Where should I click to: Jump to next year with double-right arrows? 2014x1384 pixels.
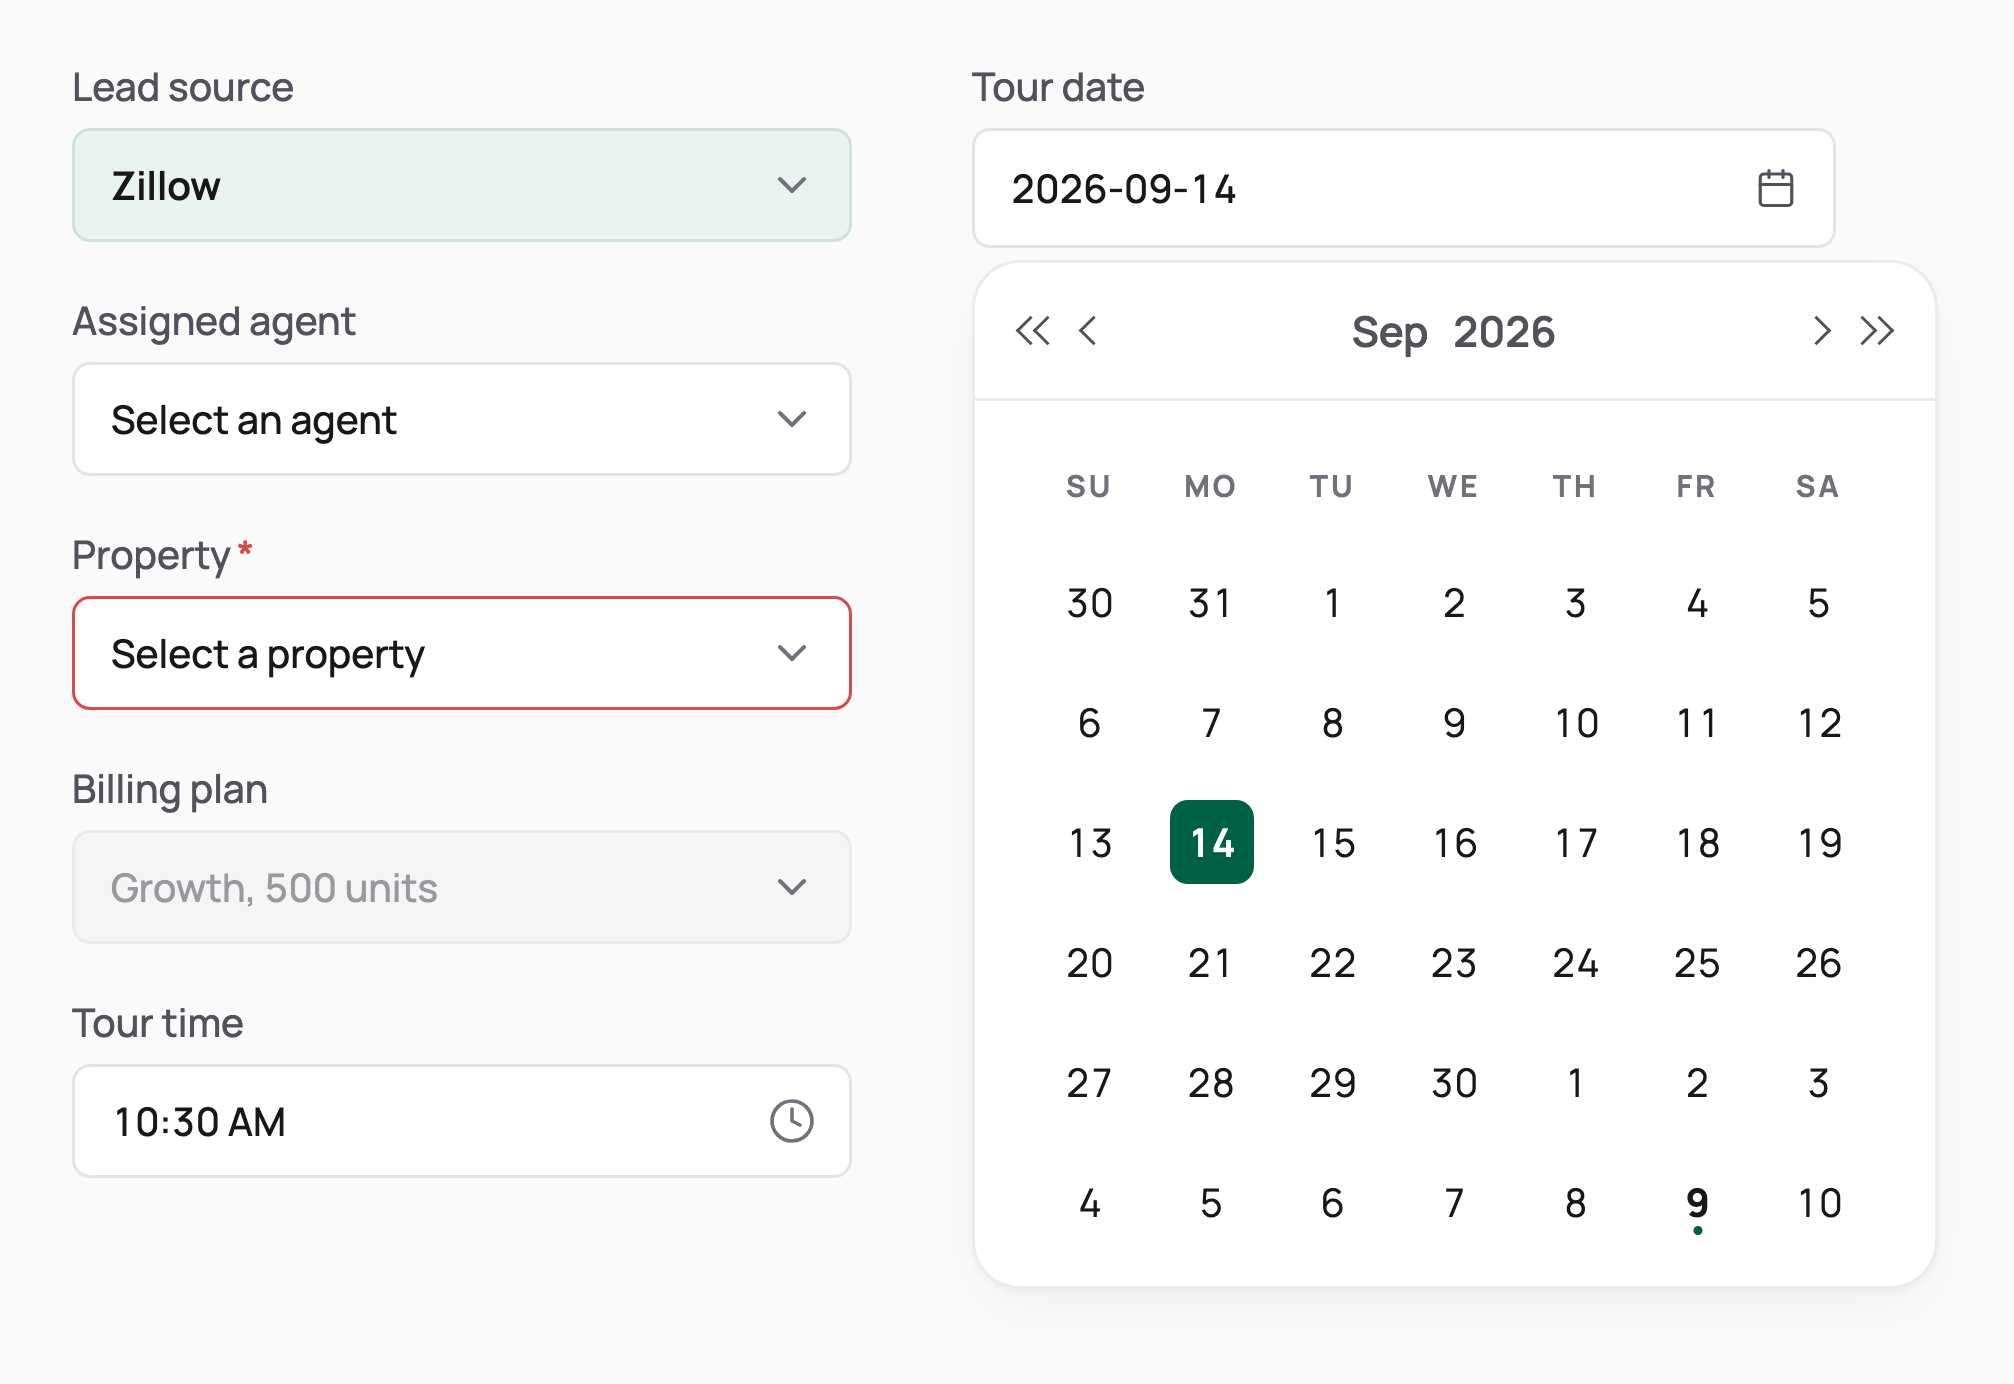click(1877, 331)
